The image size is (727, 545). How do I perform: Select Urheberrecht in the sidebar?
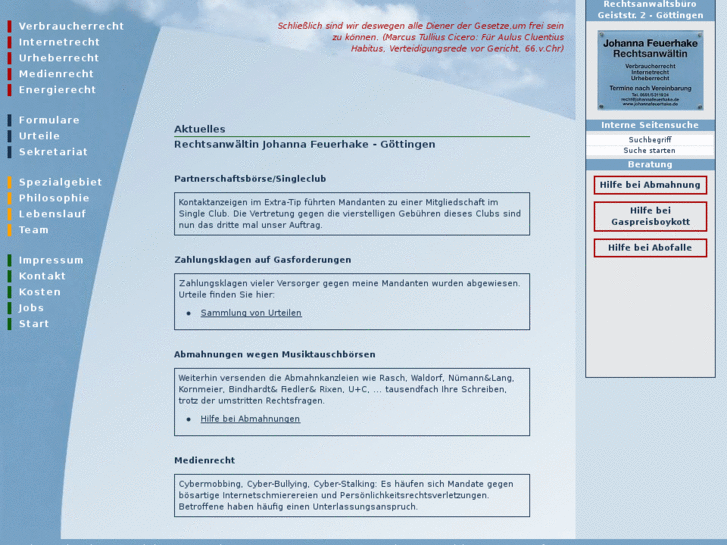(59, 58)
